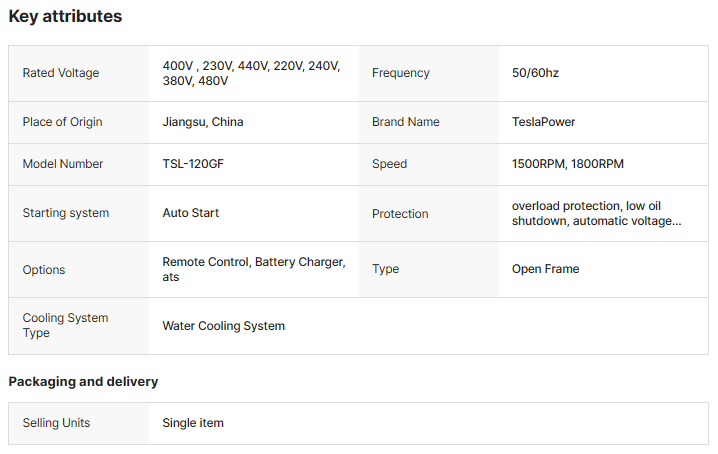The width and height of the screenshot is (718, 454).
Task: Expand the truncated overload protection text
Action: click(x=596, y=213)
